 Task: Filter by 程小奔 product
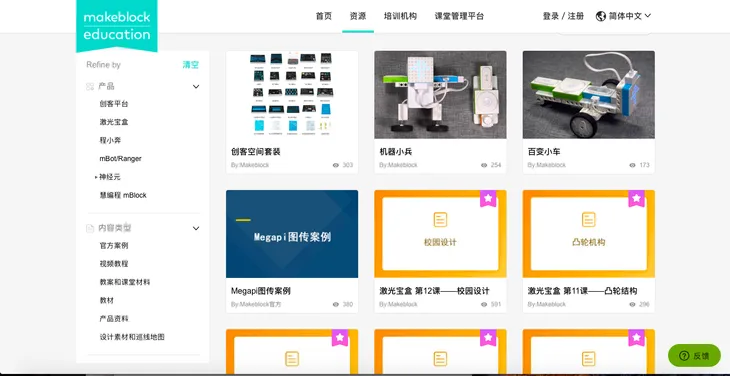(110, 140)
